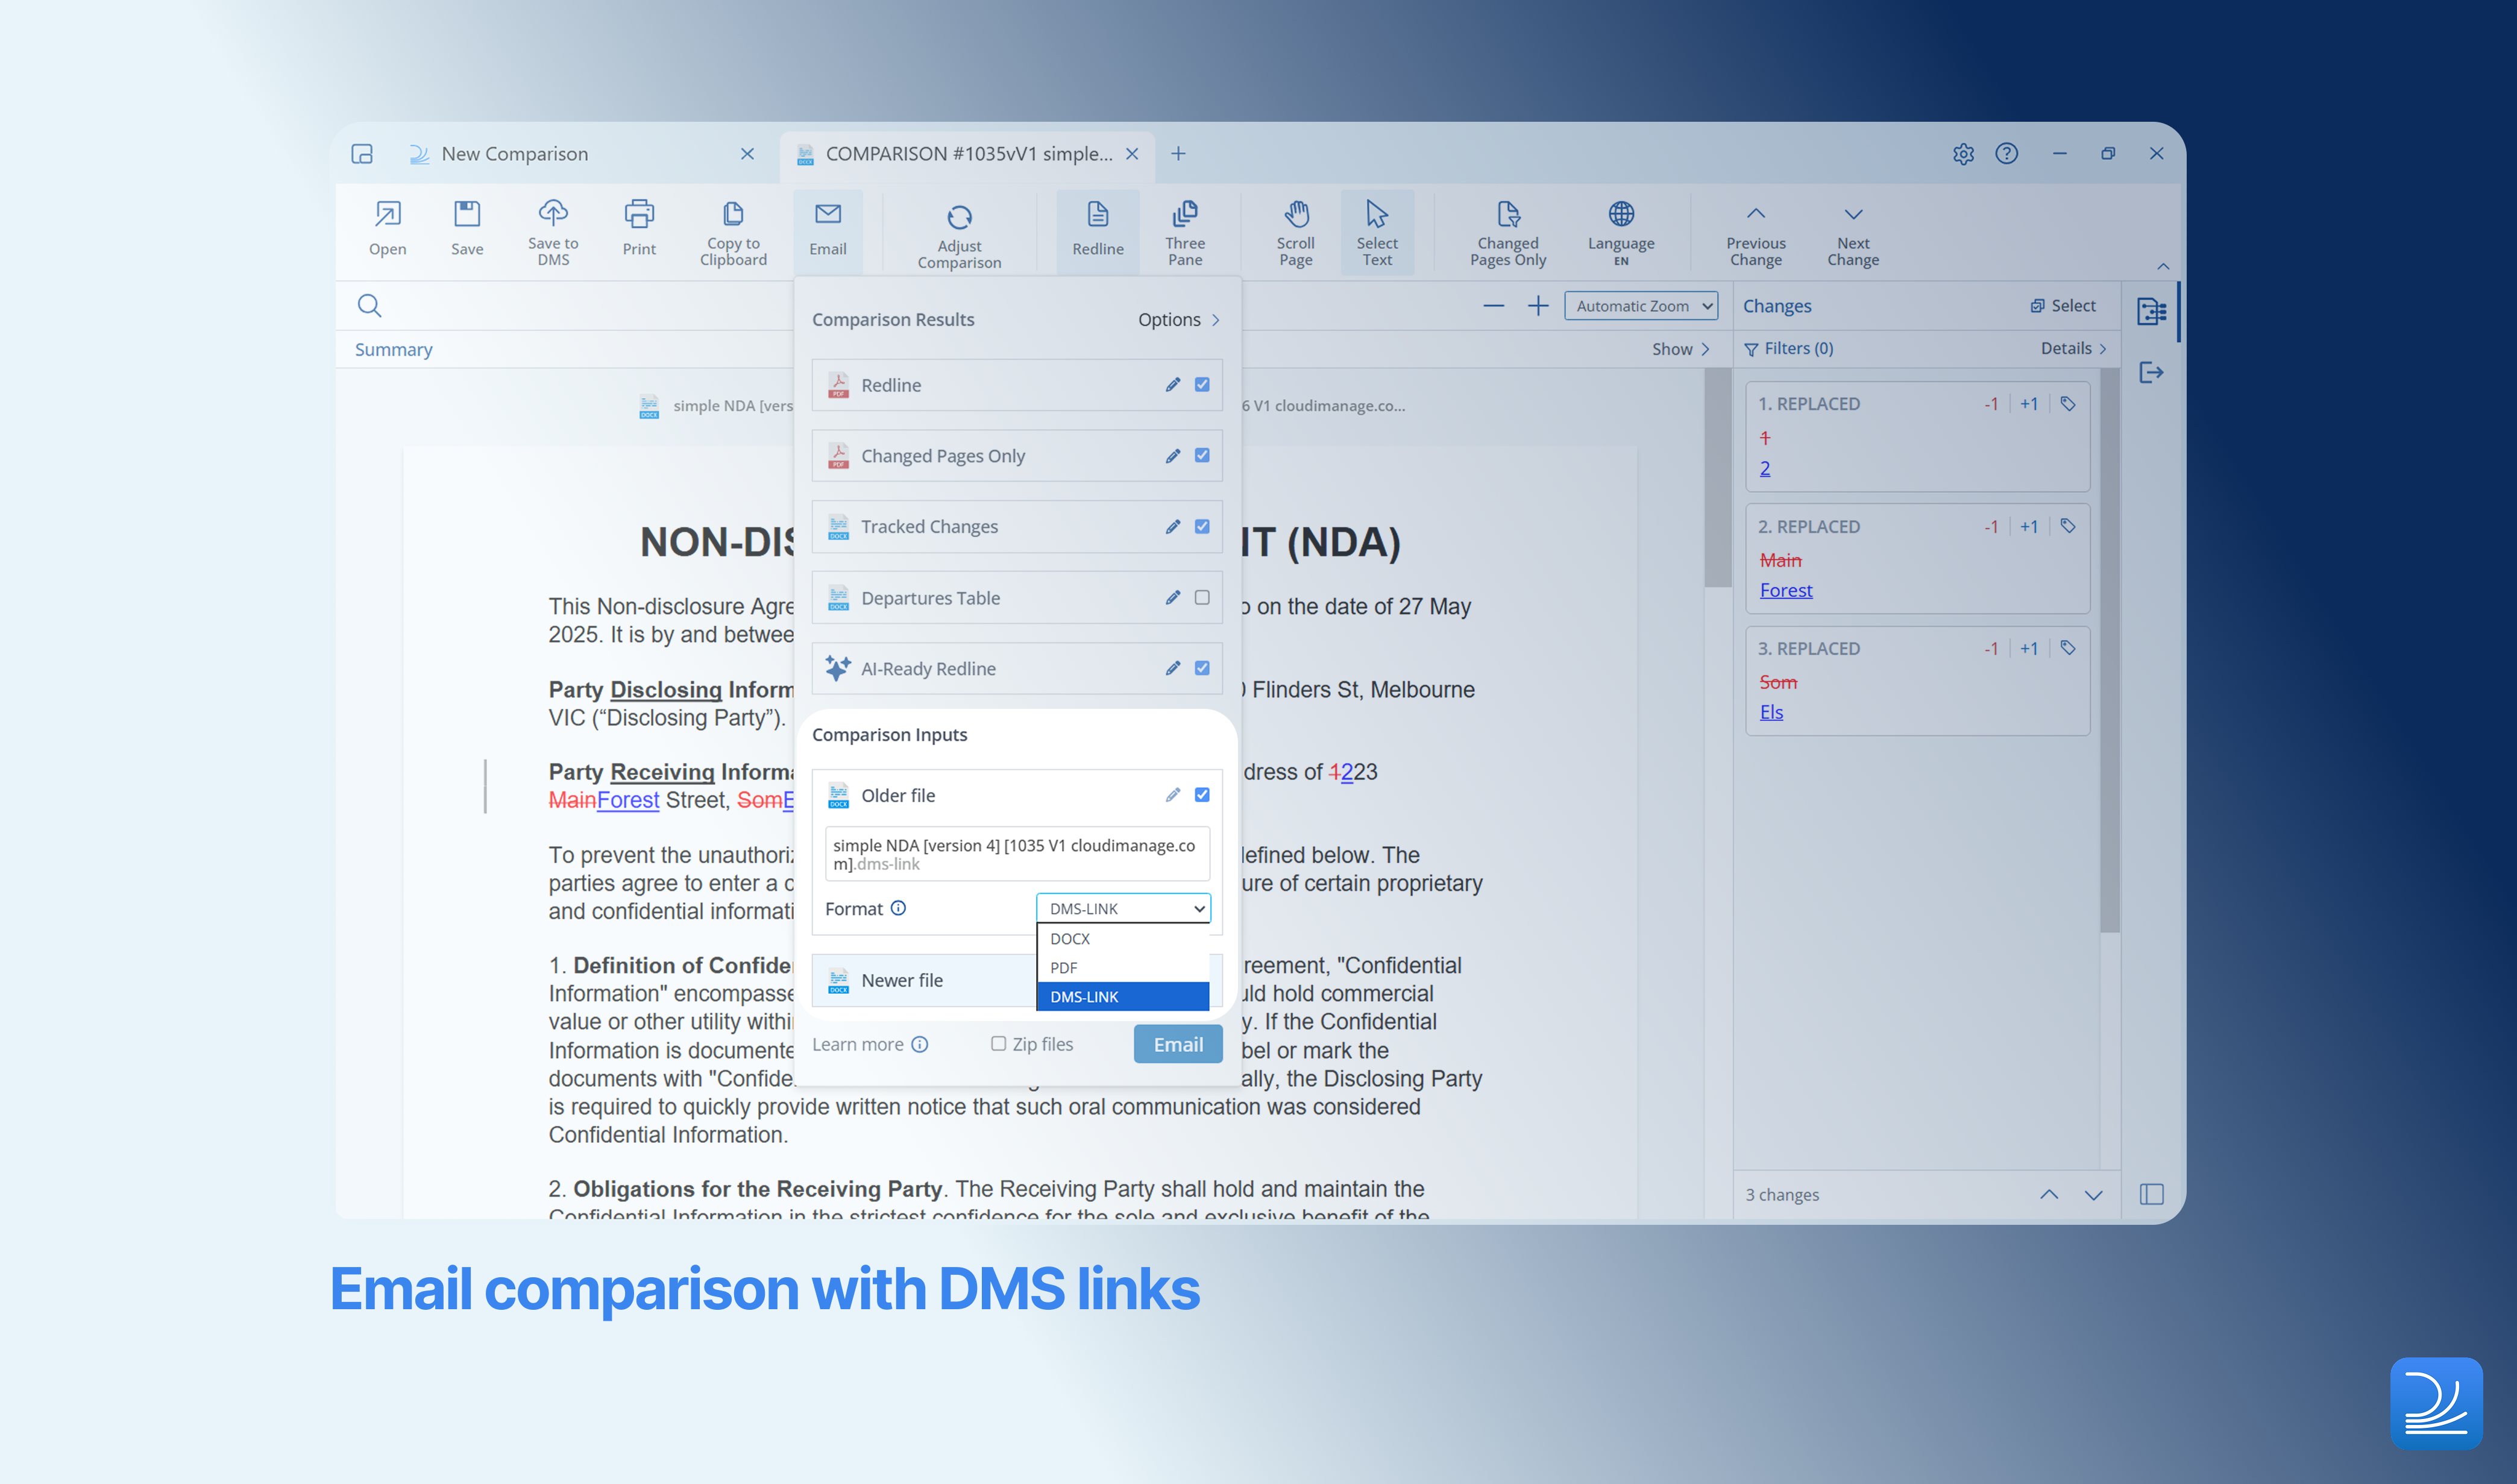This screenshot has height=1484, width=2517.
Task: Click tag icon on change 2
Action: pyautogui.click(x=2068, y=526)
